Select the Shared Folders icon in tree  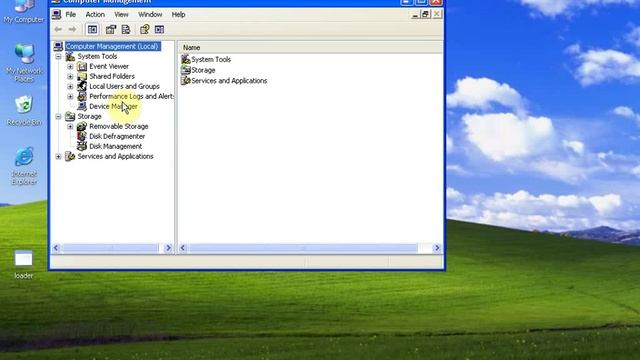(x=82, y=76)
